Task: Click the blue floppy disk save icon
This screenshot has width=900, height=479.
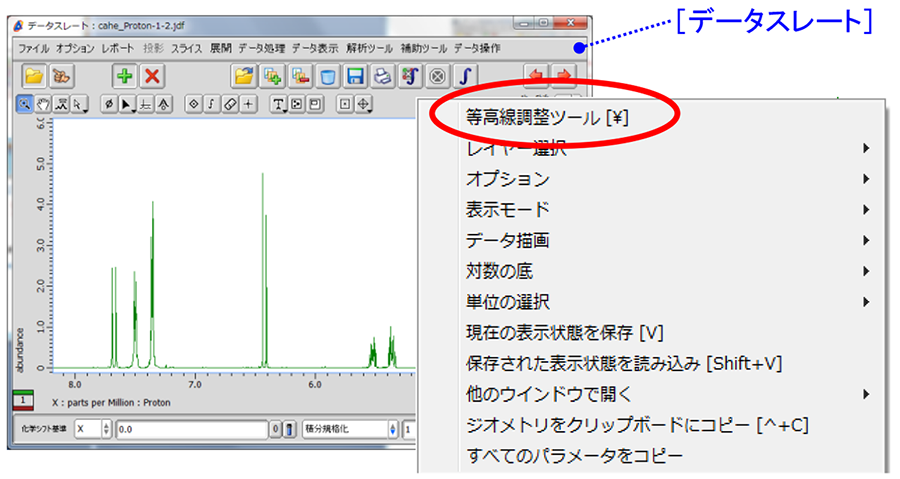Action: 354,76
